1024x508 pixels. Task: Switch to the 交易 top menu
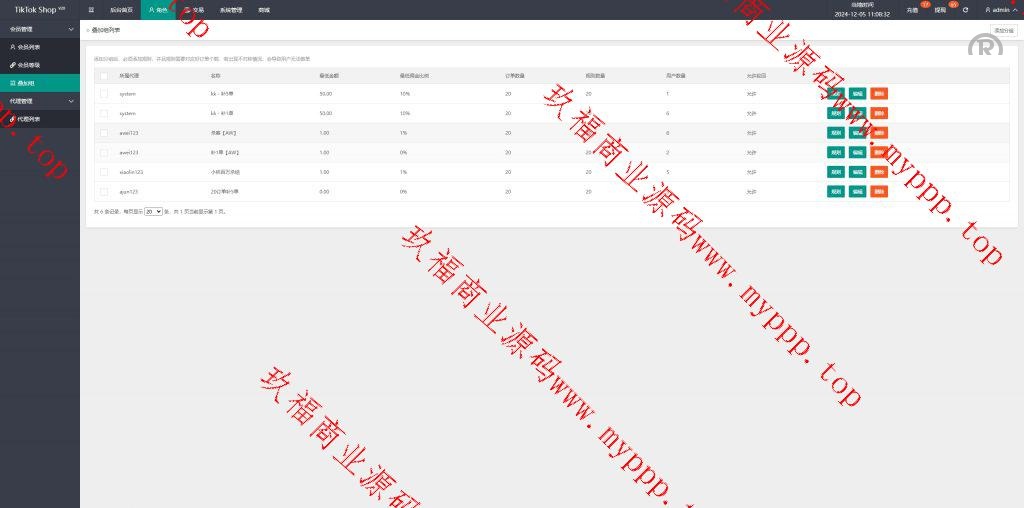[196, 9]
